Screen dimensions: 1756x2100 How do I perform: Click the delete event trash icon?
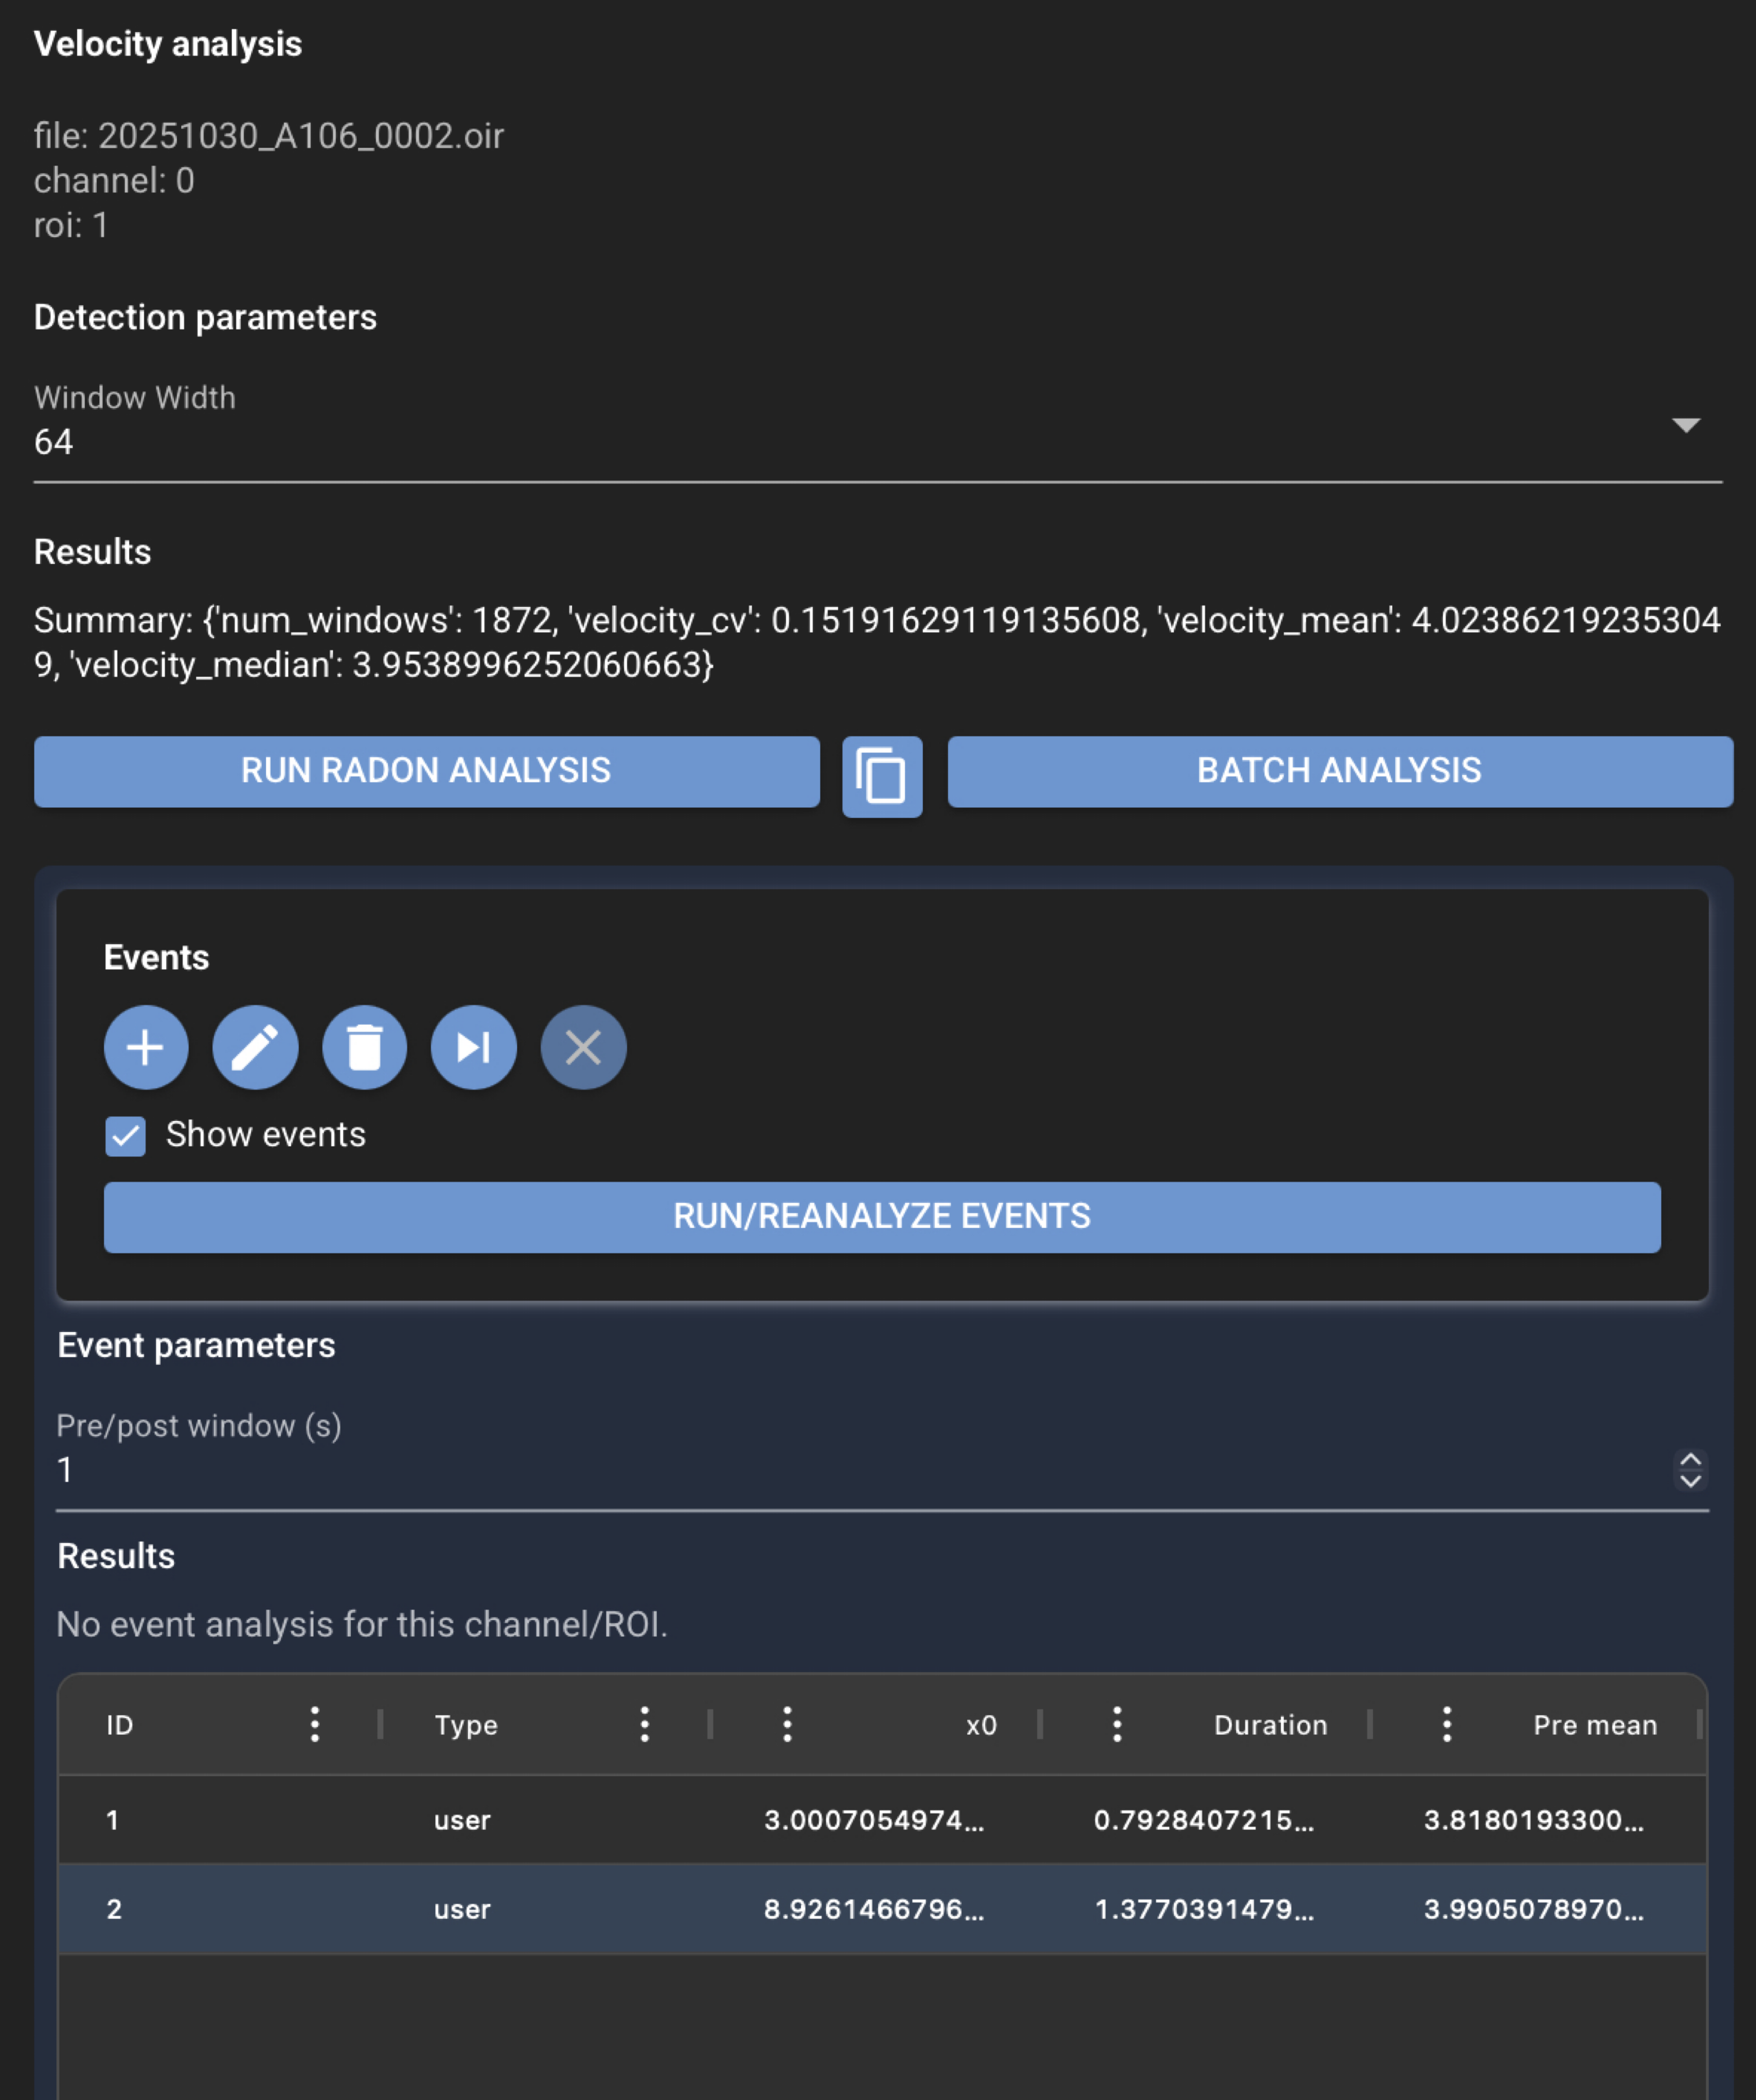click(364, 1047)
